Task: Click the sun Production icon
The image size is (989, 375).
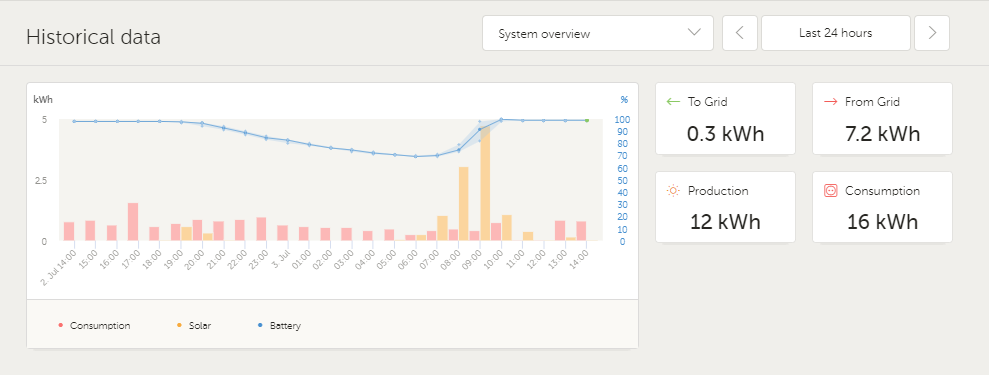Action: 674,190
